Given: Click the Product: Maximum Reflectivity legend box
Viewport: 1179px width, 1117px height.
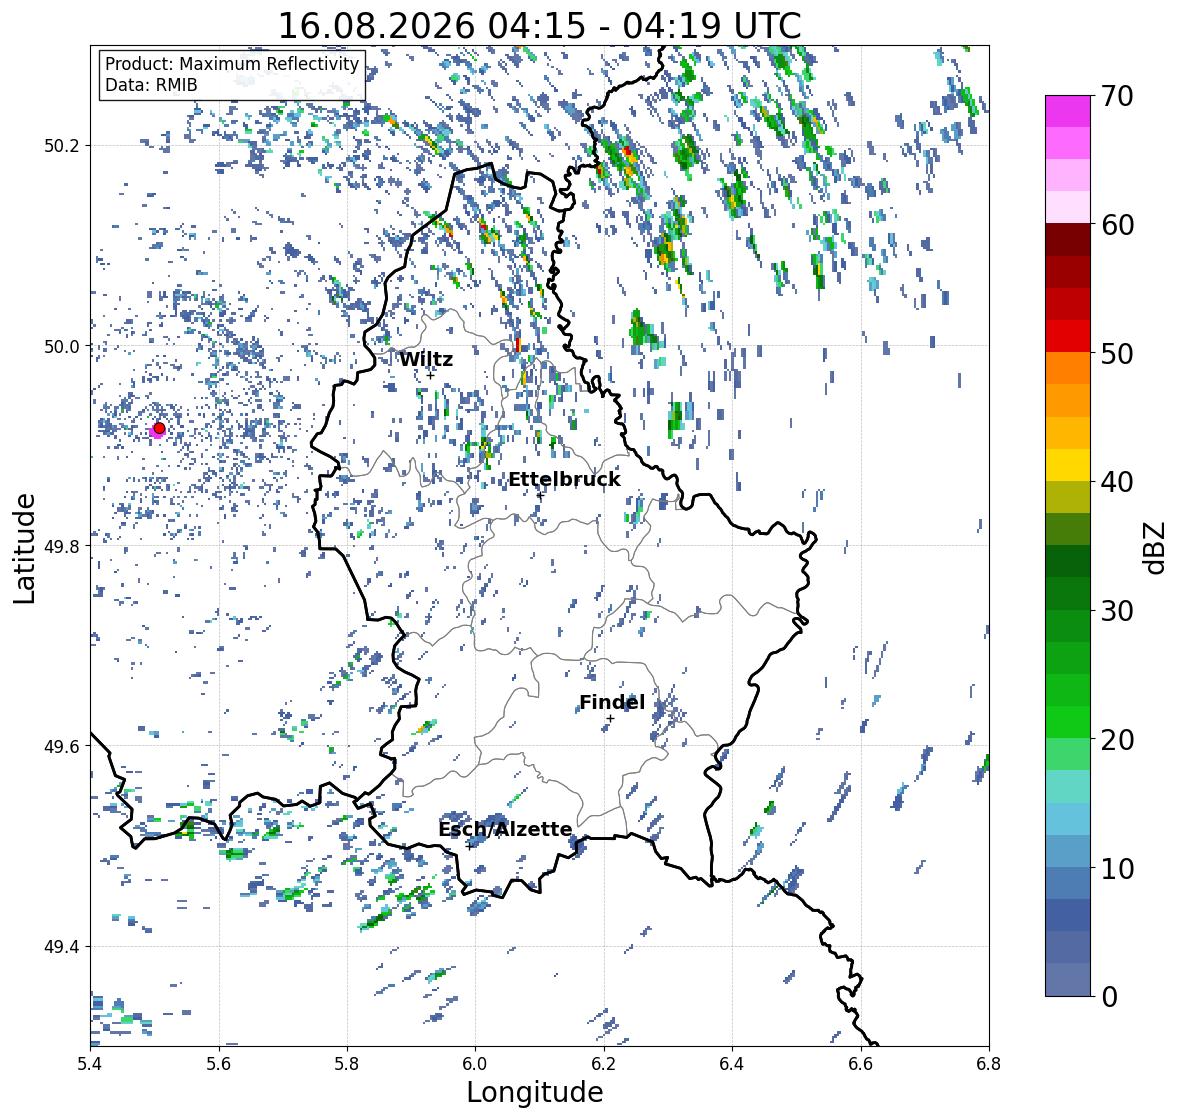Looking at the screenshot, I should coord(232,74).
